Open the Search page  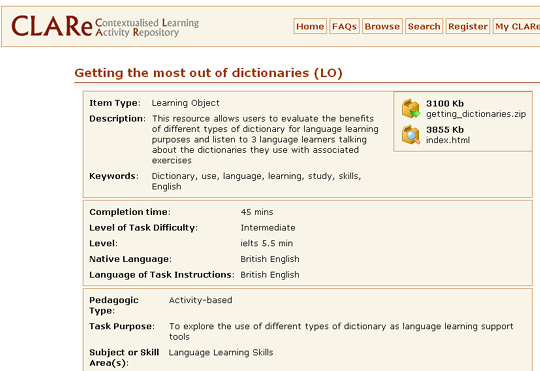[x=424, y=26]
